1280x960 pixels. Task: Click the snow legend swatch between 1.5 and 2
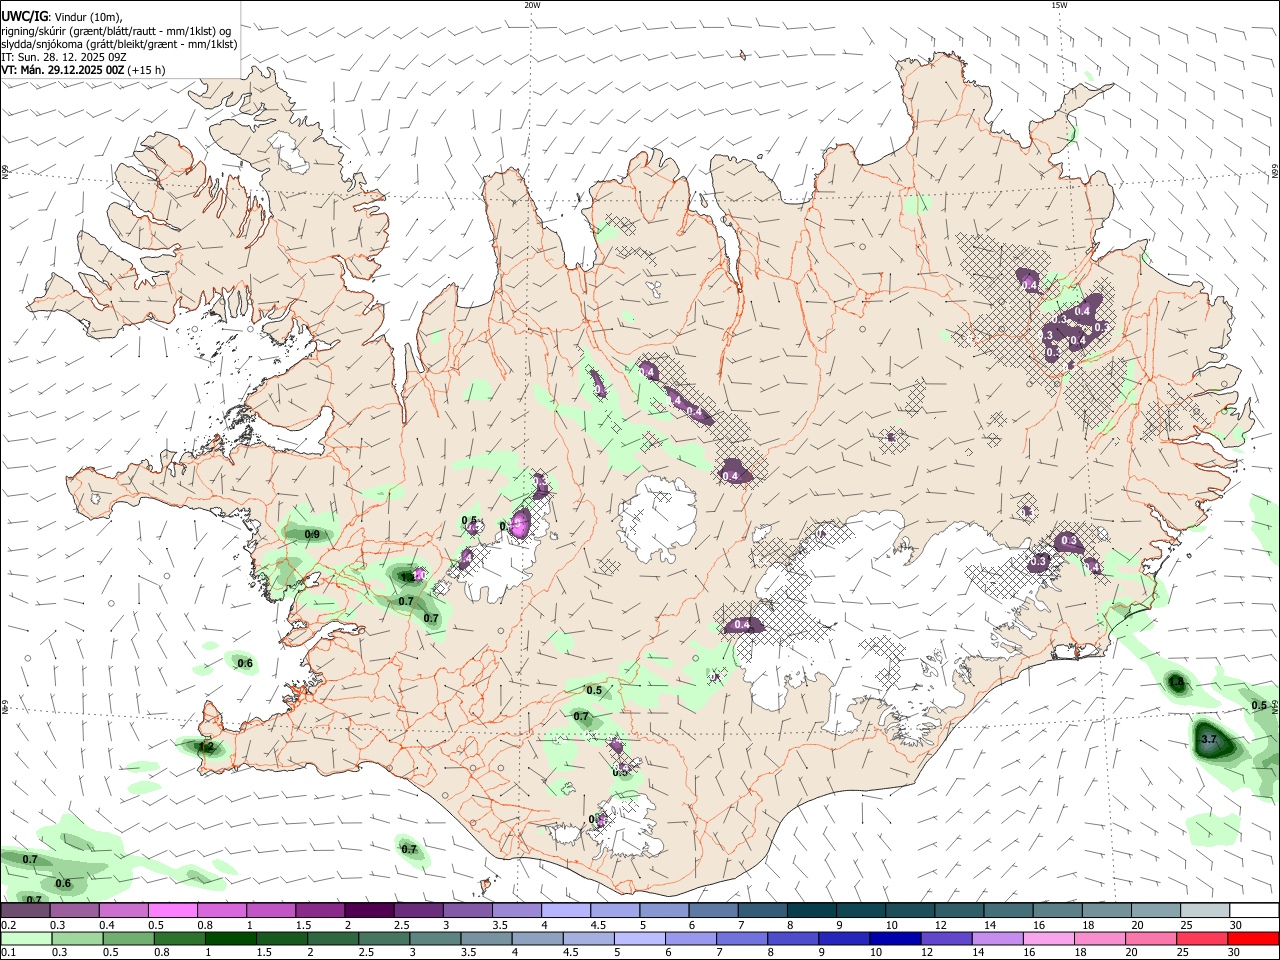pos(320,910)
